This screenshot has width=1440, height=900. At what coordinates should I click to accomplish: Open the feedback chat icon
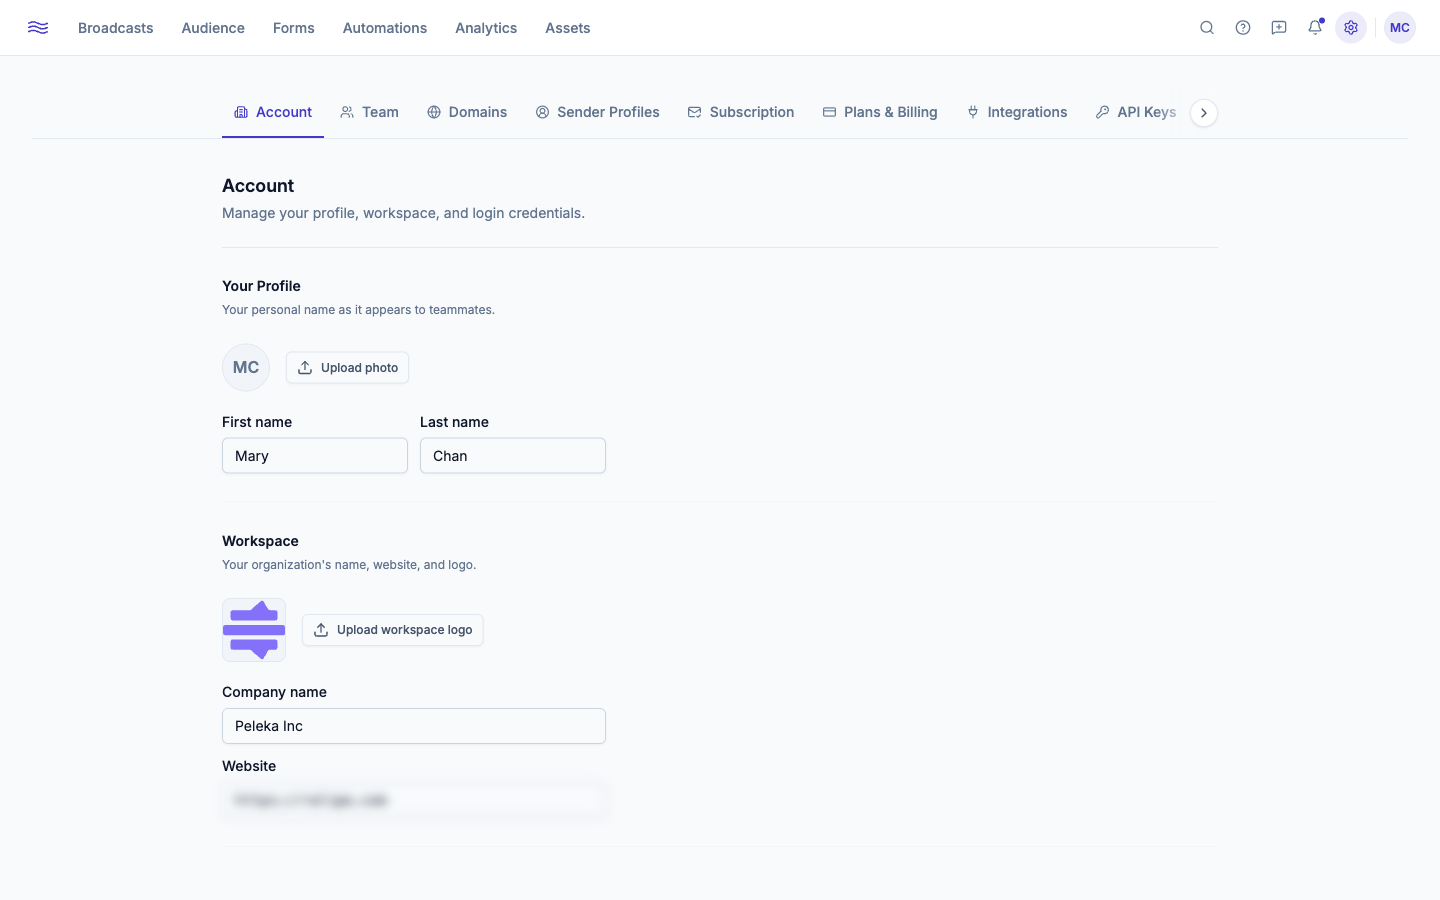tap(1279, 28)
